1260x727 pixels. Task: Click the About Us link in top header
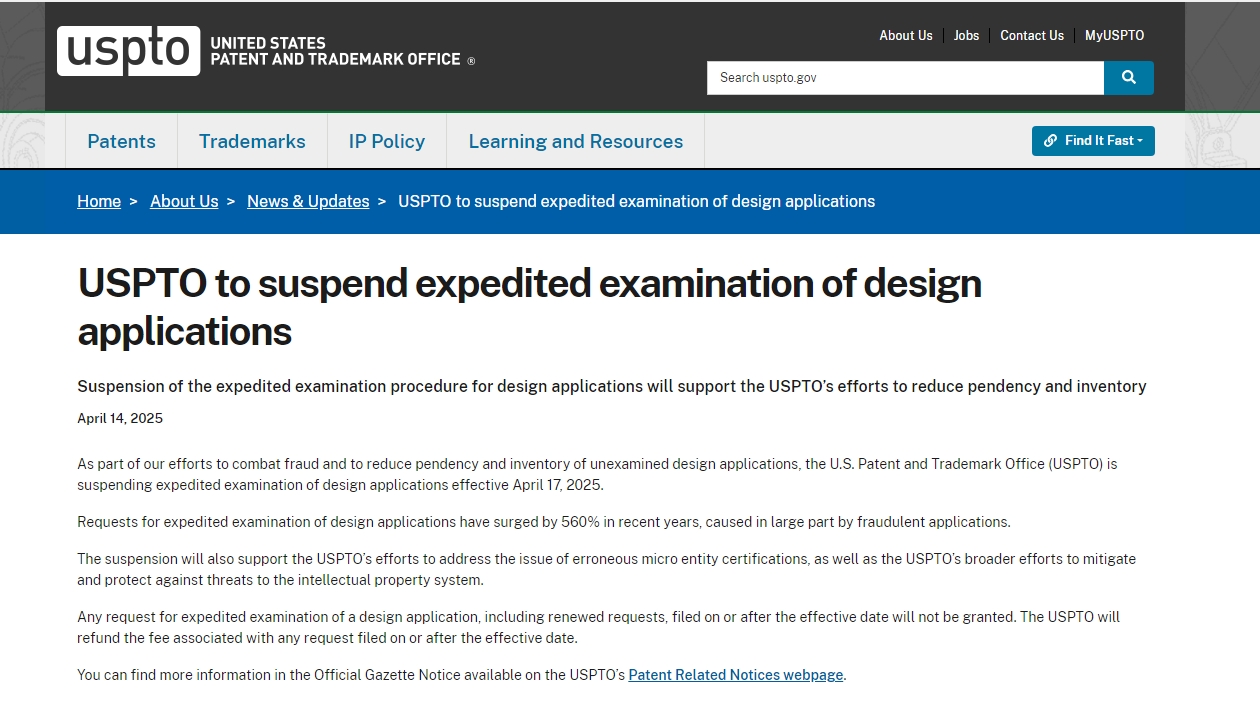[x=905, y=35]
